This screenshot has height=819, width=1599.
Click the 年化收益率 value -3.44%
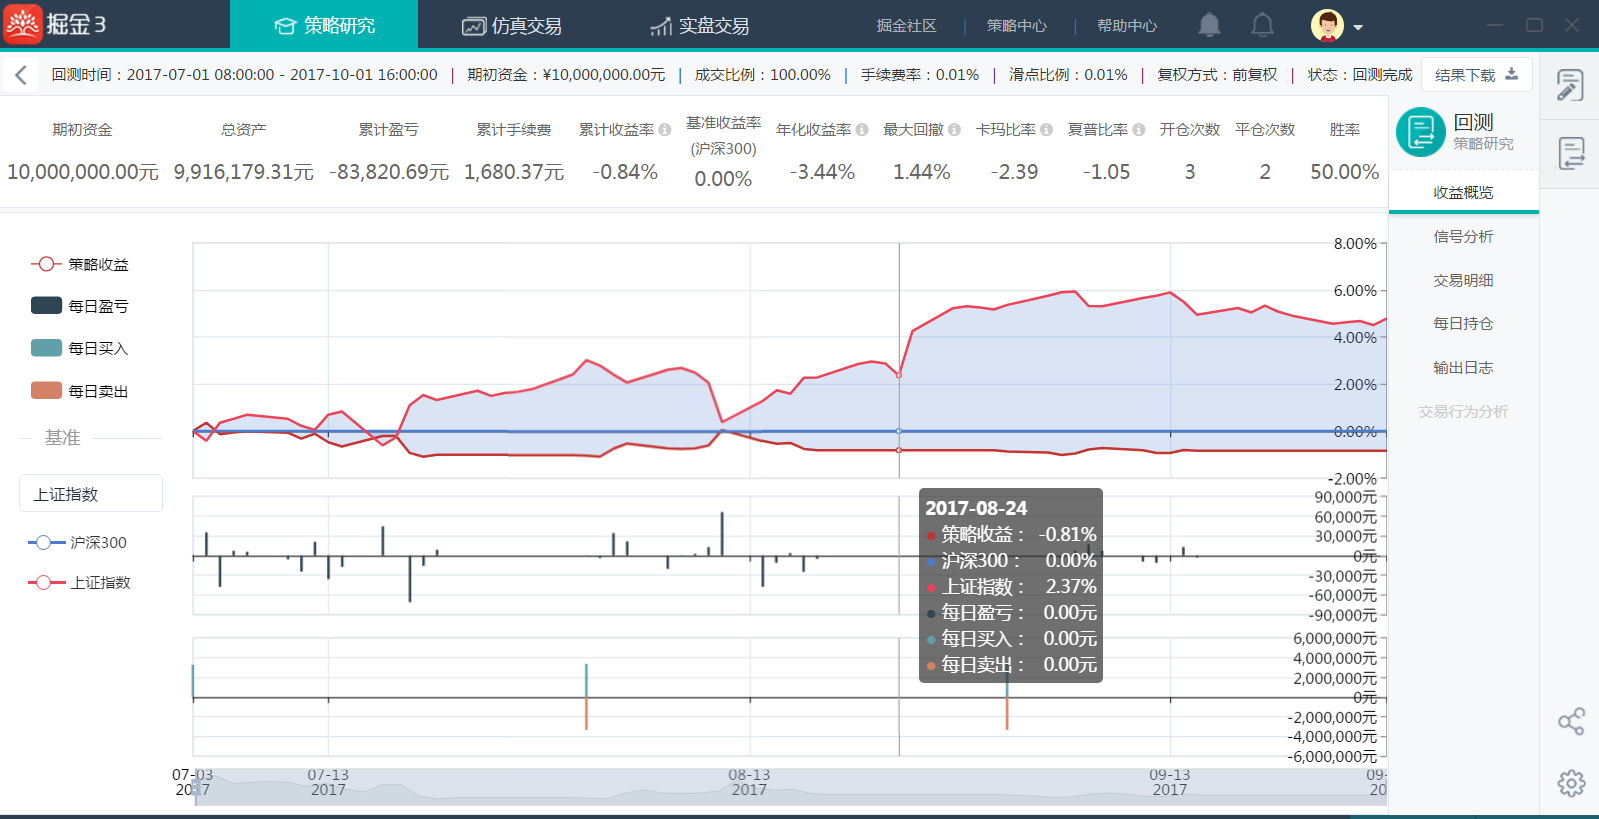[822, 172]
